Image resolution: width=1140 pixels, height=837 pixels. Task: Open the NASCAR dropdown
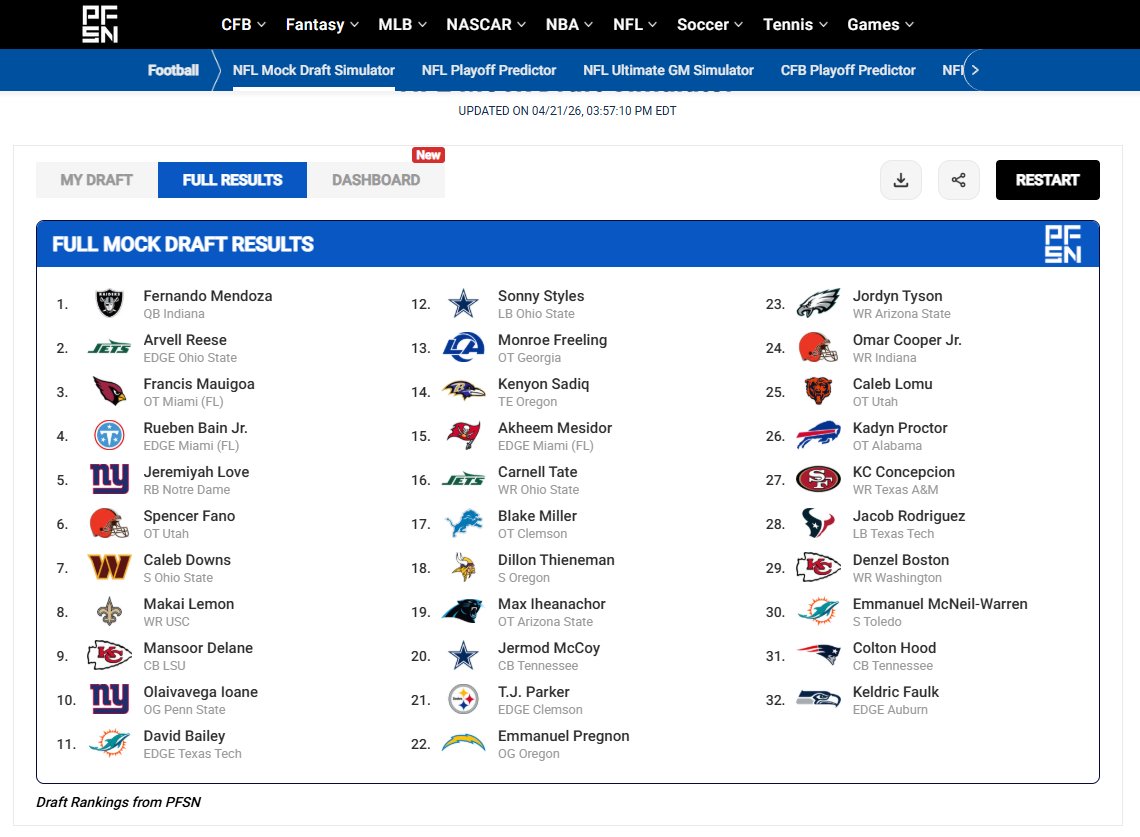click(486, 24)
